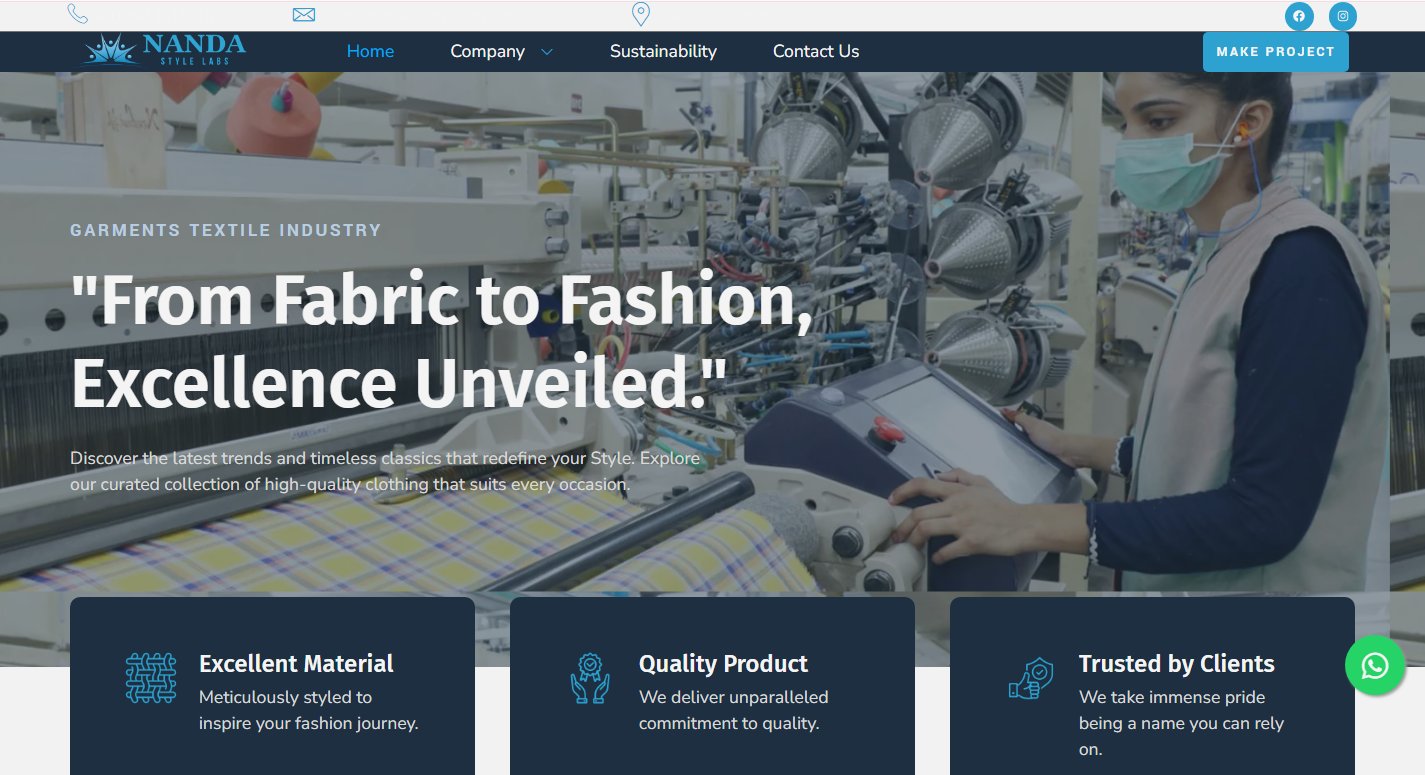The width and height of the screenshot is (1425, 775).
Task: Start a chat via WhatsApp floating icon
Action: click(x=1375, y=665)
